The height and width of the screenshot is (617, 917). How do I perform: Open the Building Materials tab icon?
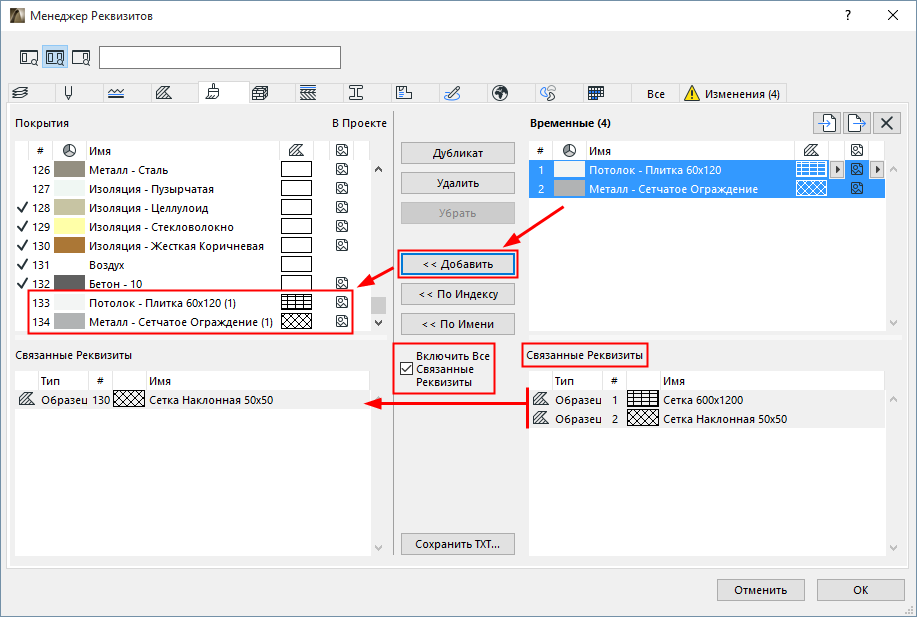(308, 92)
